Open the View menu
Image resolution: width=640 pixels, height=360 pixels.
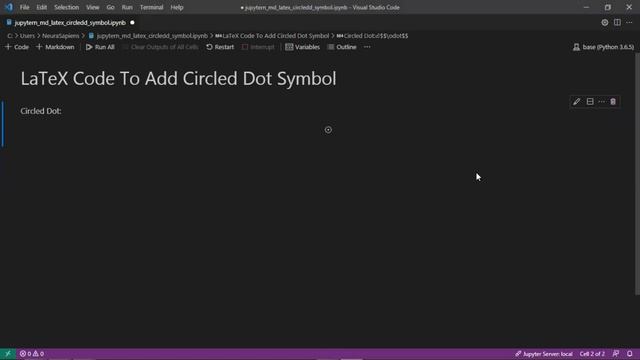(x=93, y=7)
